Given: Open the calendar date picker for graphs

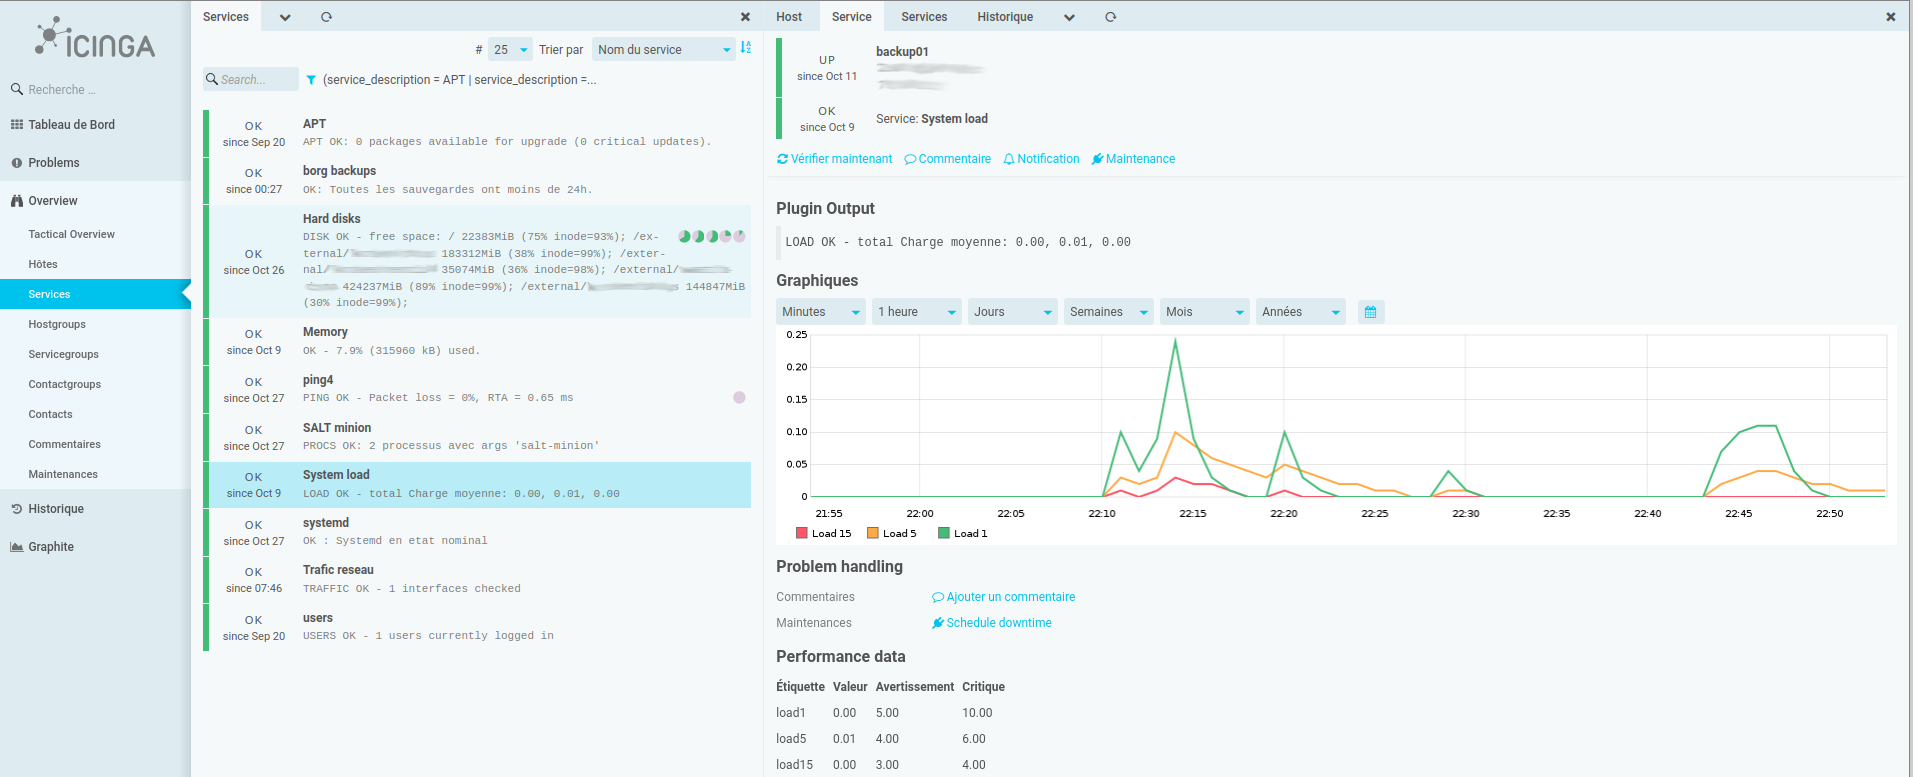Looking at the screenshot, I should click(1371, 312).
